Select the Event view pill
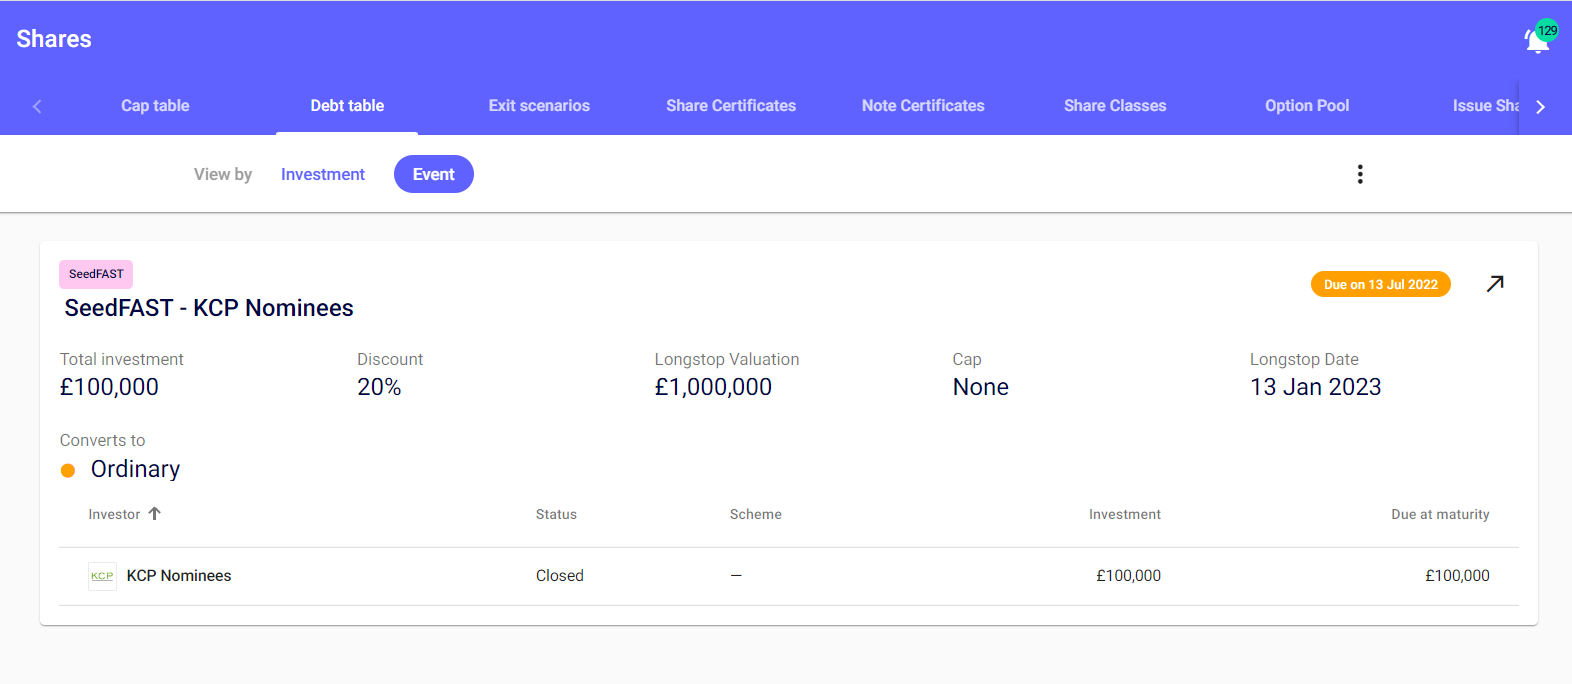The height and width of the screenshot is (684, 1572). pos(433,174)
